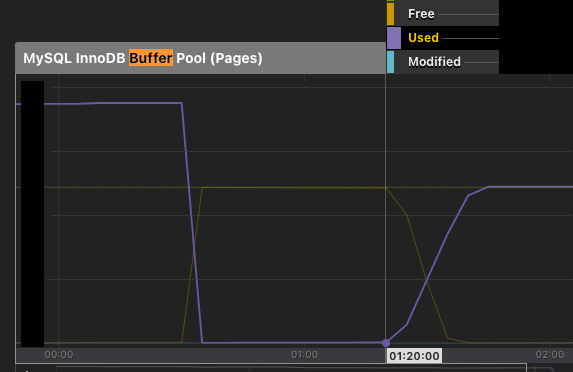Click the purple Used color swatch

coord(394,38)
